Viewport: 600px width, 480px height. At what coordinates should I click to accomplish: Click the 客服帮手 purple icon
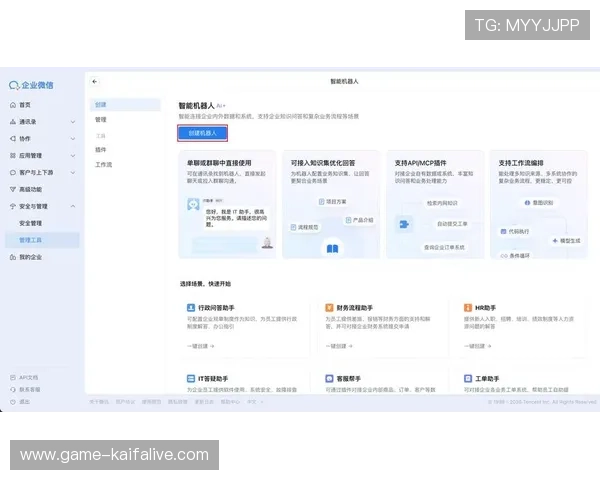point(329,379)
